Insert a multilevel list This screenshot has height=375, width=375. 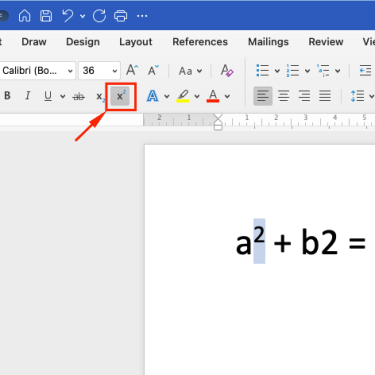click(x=323, y=70)
